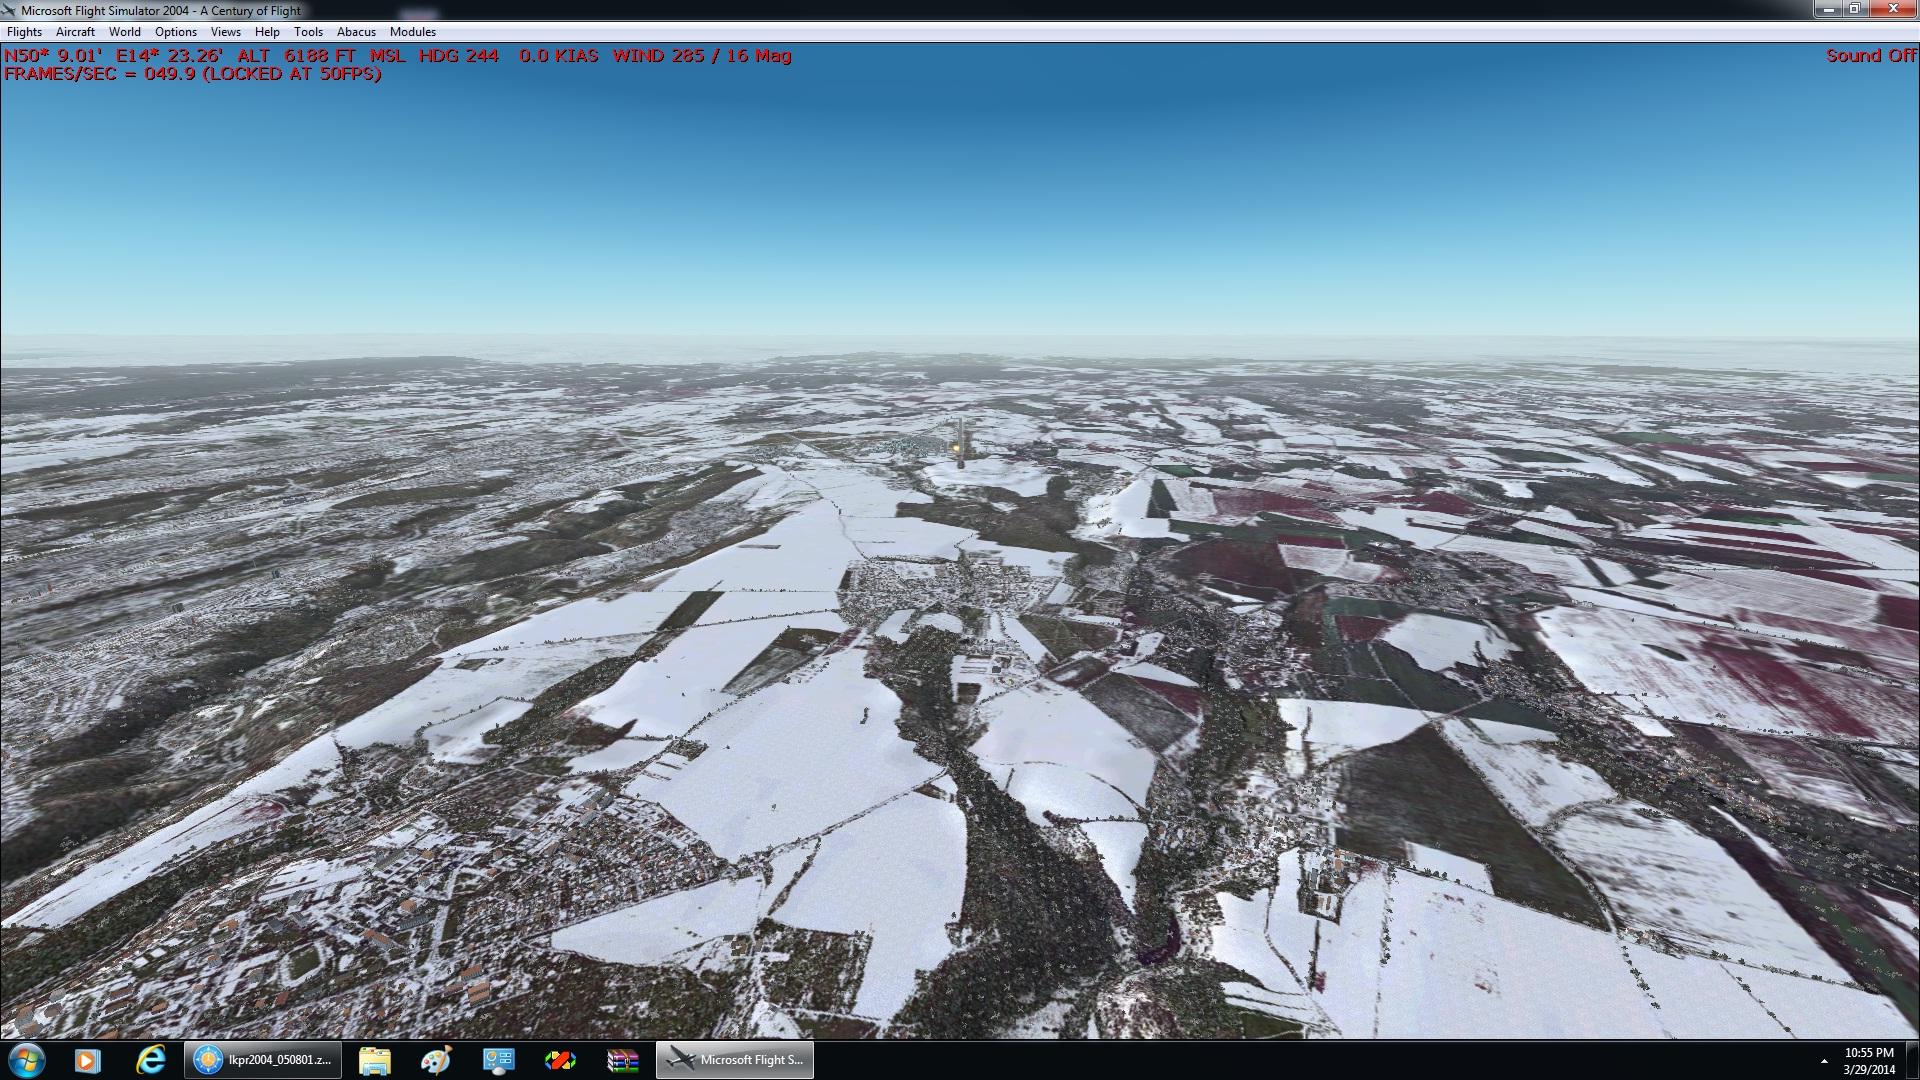Minimize the Flight Simulator window

1829,9
